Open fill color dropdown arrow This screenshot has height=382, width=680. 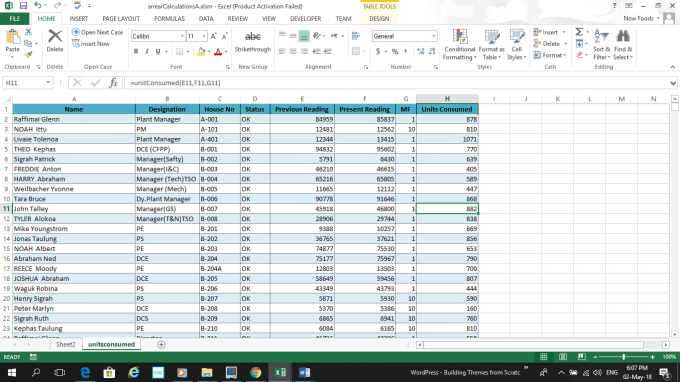click(209, 52)
